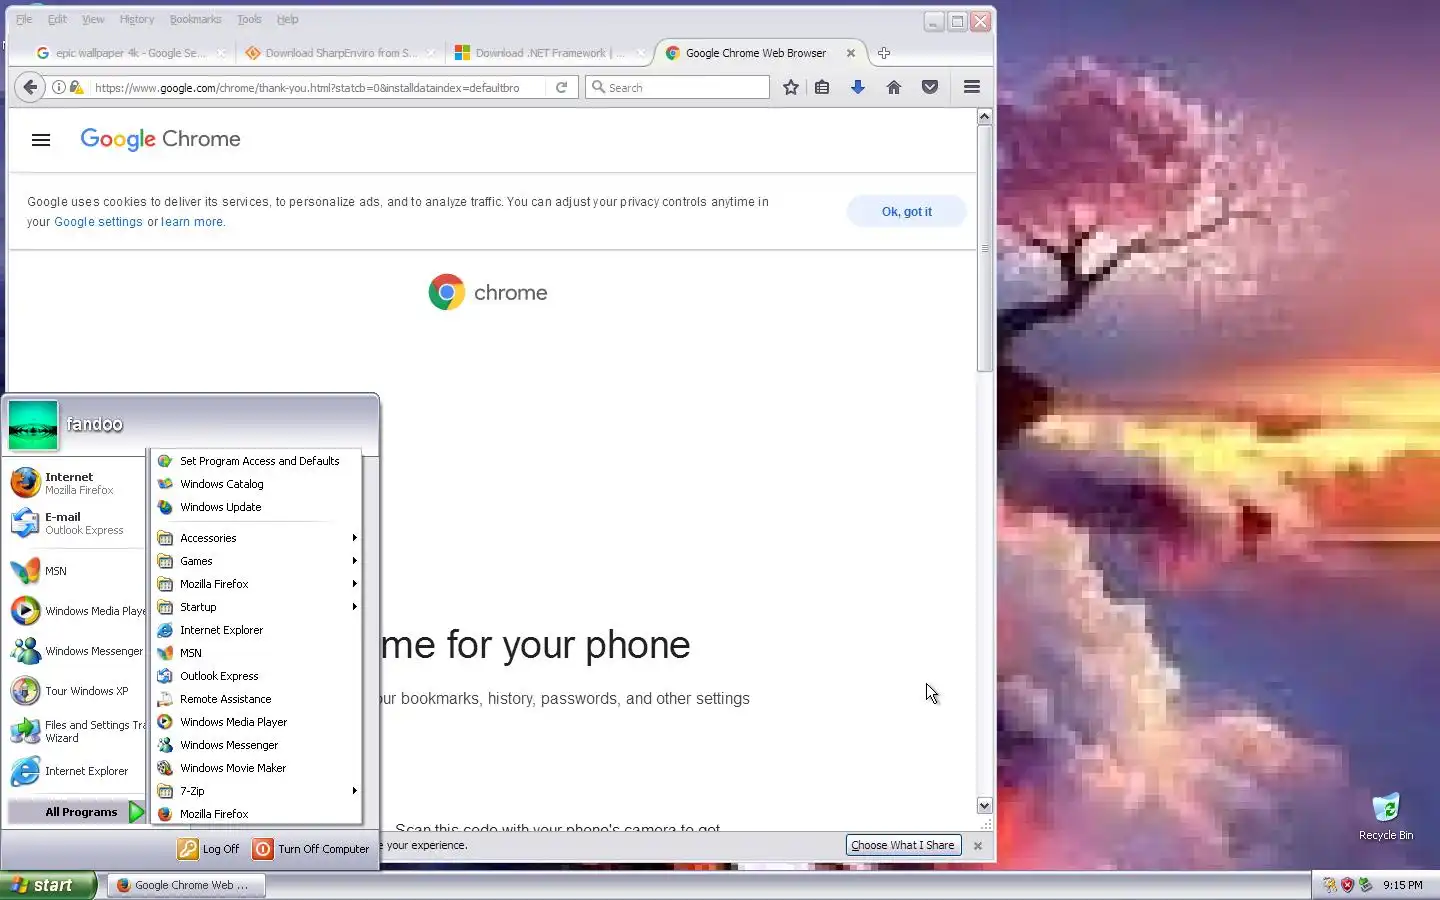Screen dimensions: 1440x900
Task: Go to the Firefox home page via the house icon
Action: pos(894,87)
